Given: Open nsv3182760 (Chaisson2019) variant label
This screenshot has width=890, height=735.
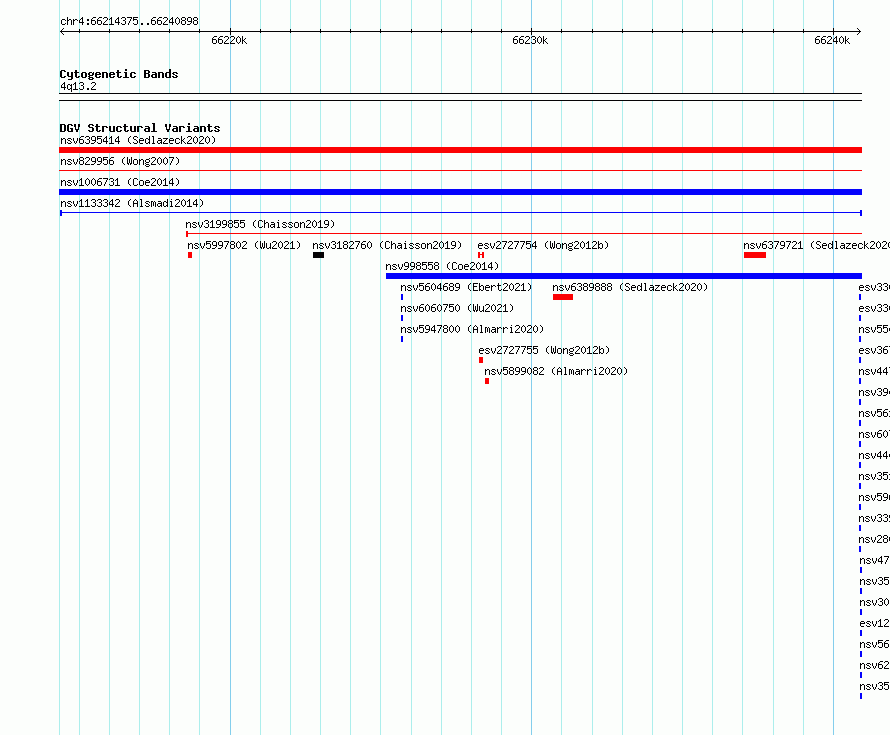Looking at the screenshot, I should point(387,245).
